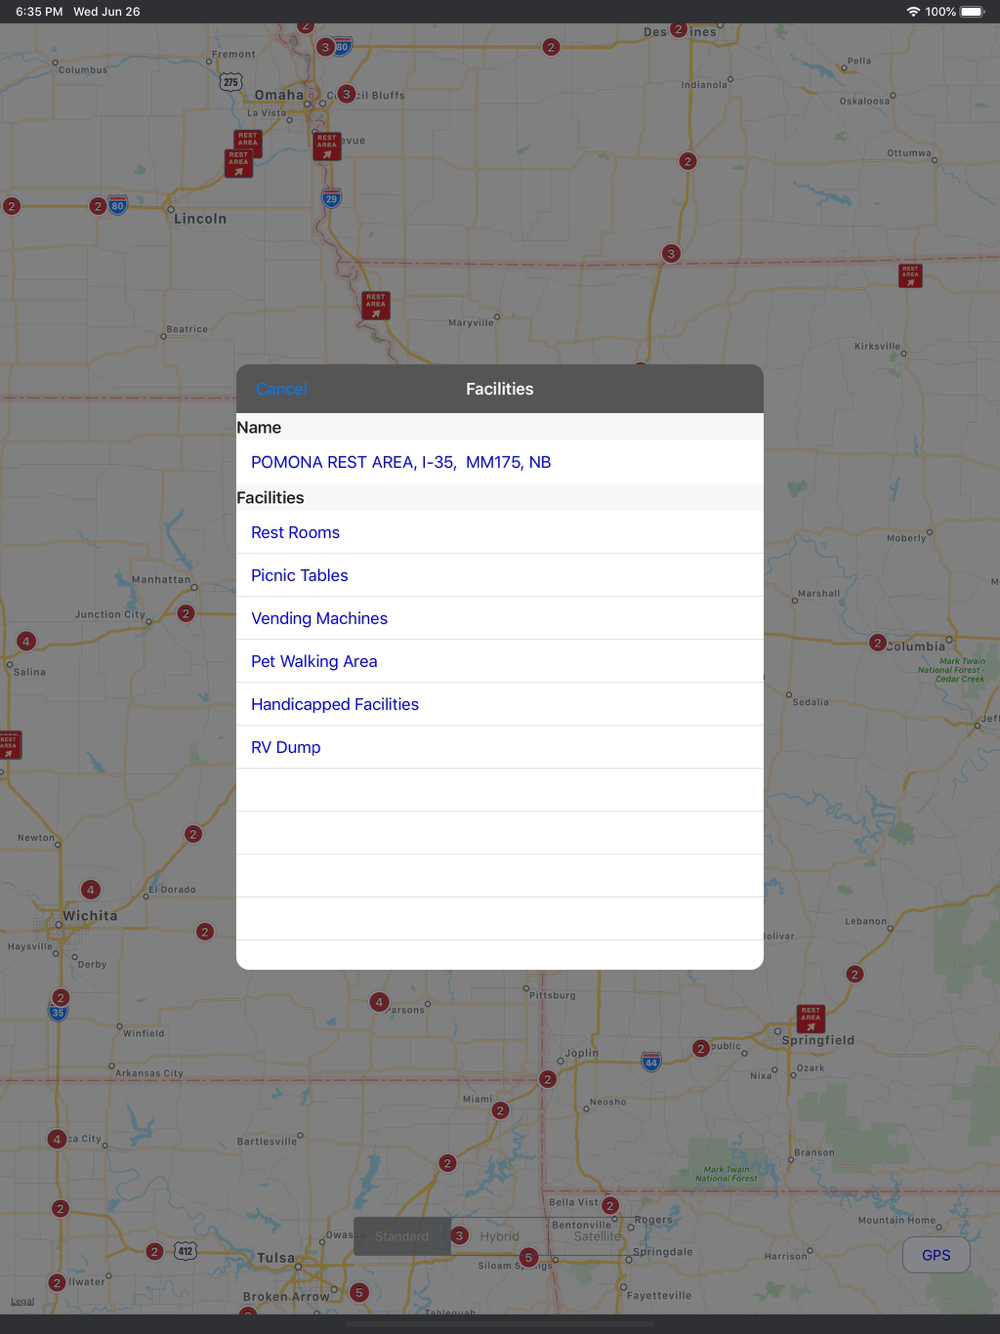Open cluster 2 marker at Des Moines
Screen dimensions: 1000x1334
tap(679, 29)
